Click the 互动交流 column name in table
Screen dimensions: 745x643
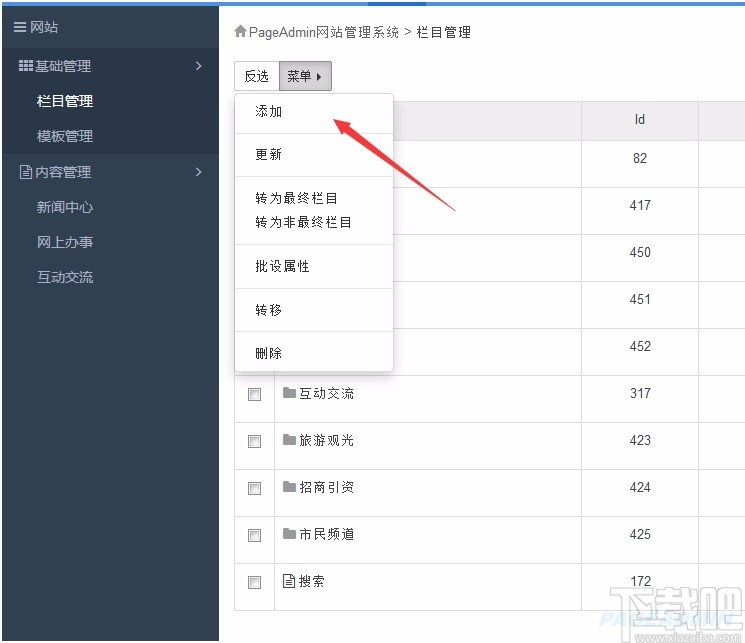point(326,393)
